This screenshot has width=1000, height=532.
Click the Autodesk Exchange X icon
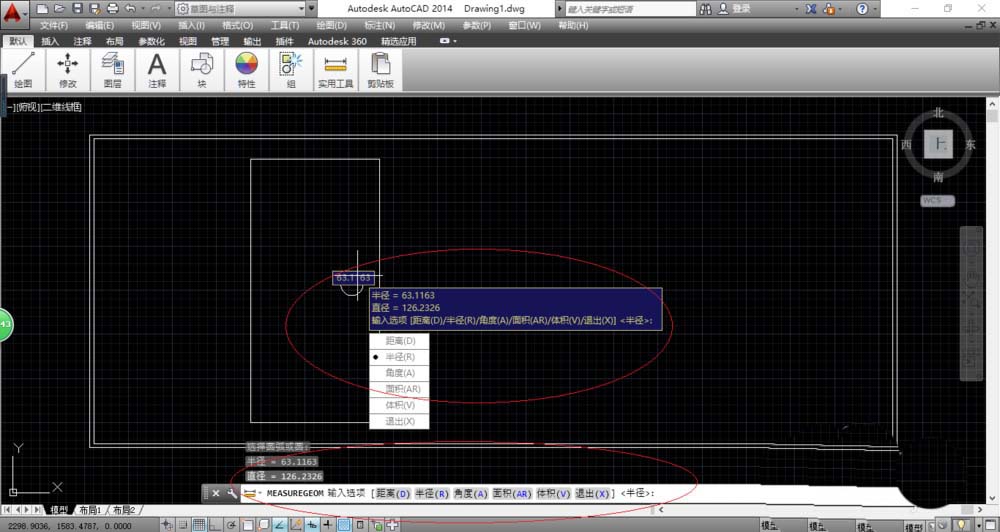[x=811, y=9]
